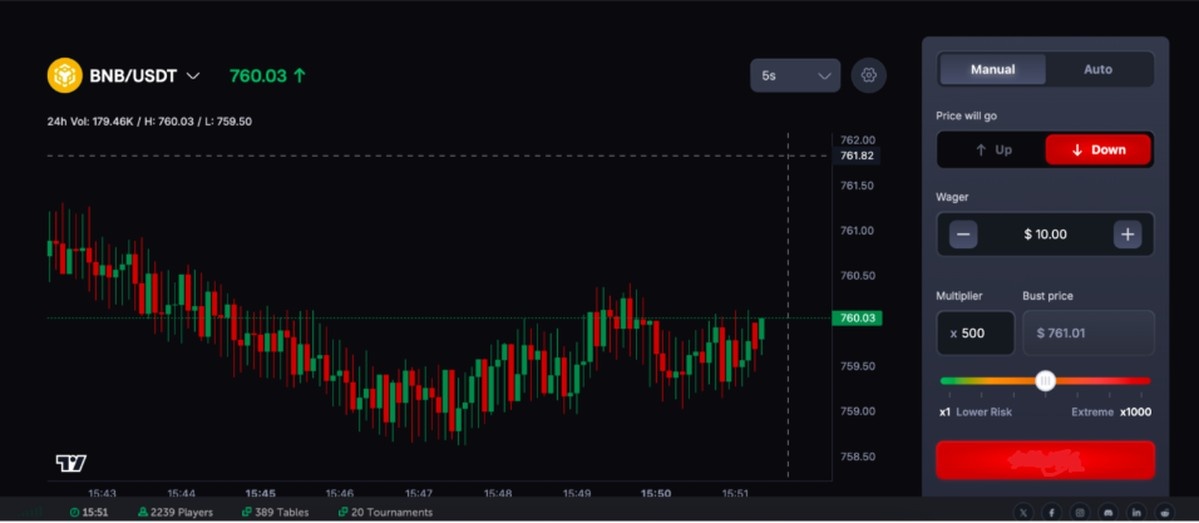
Task: Click the large red place bet button
Action: coord(1045,460)
